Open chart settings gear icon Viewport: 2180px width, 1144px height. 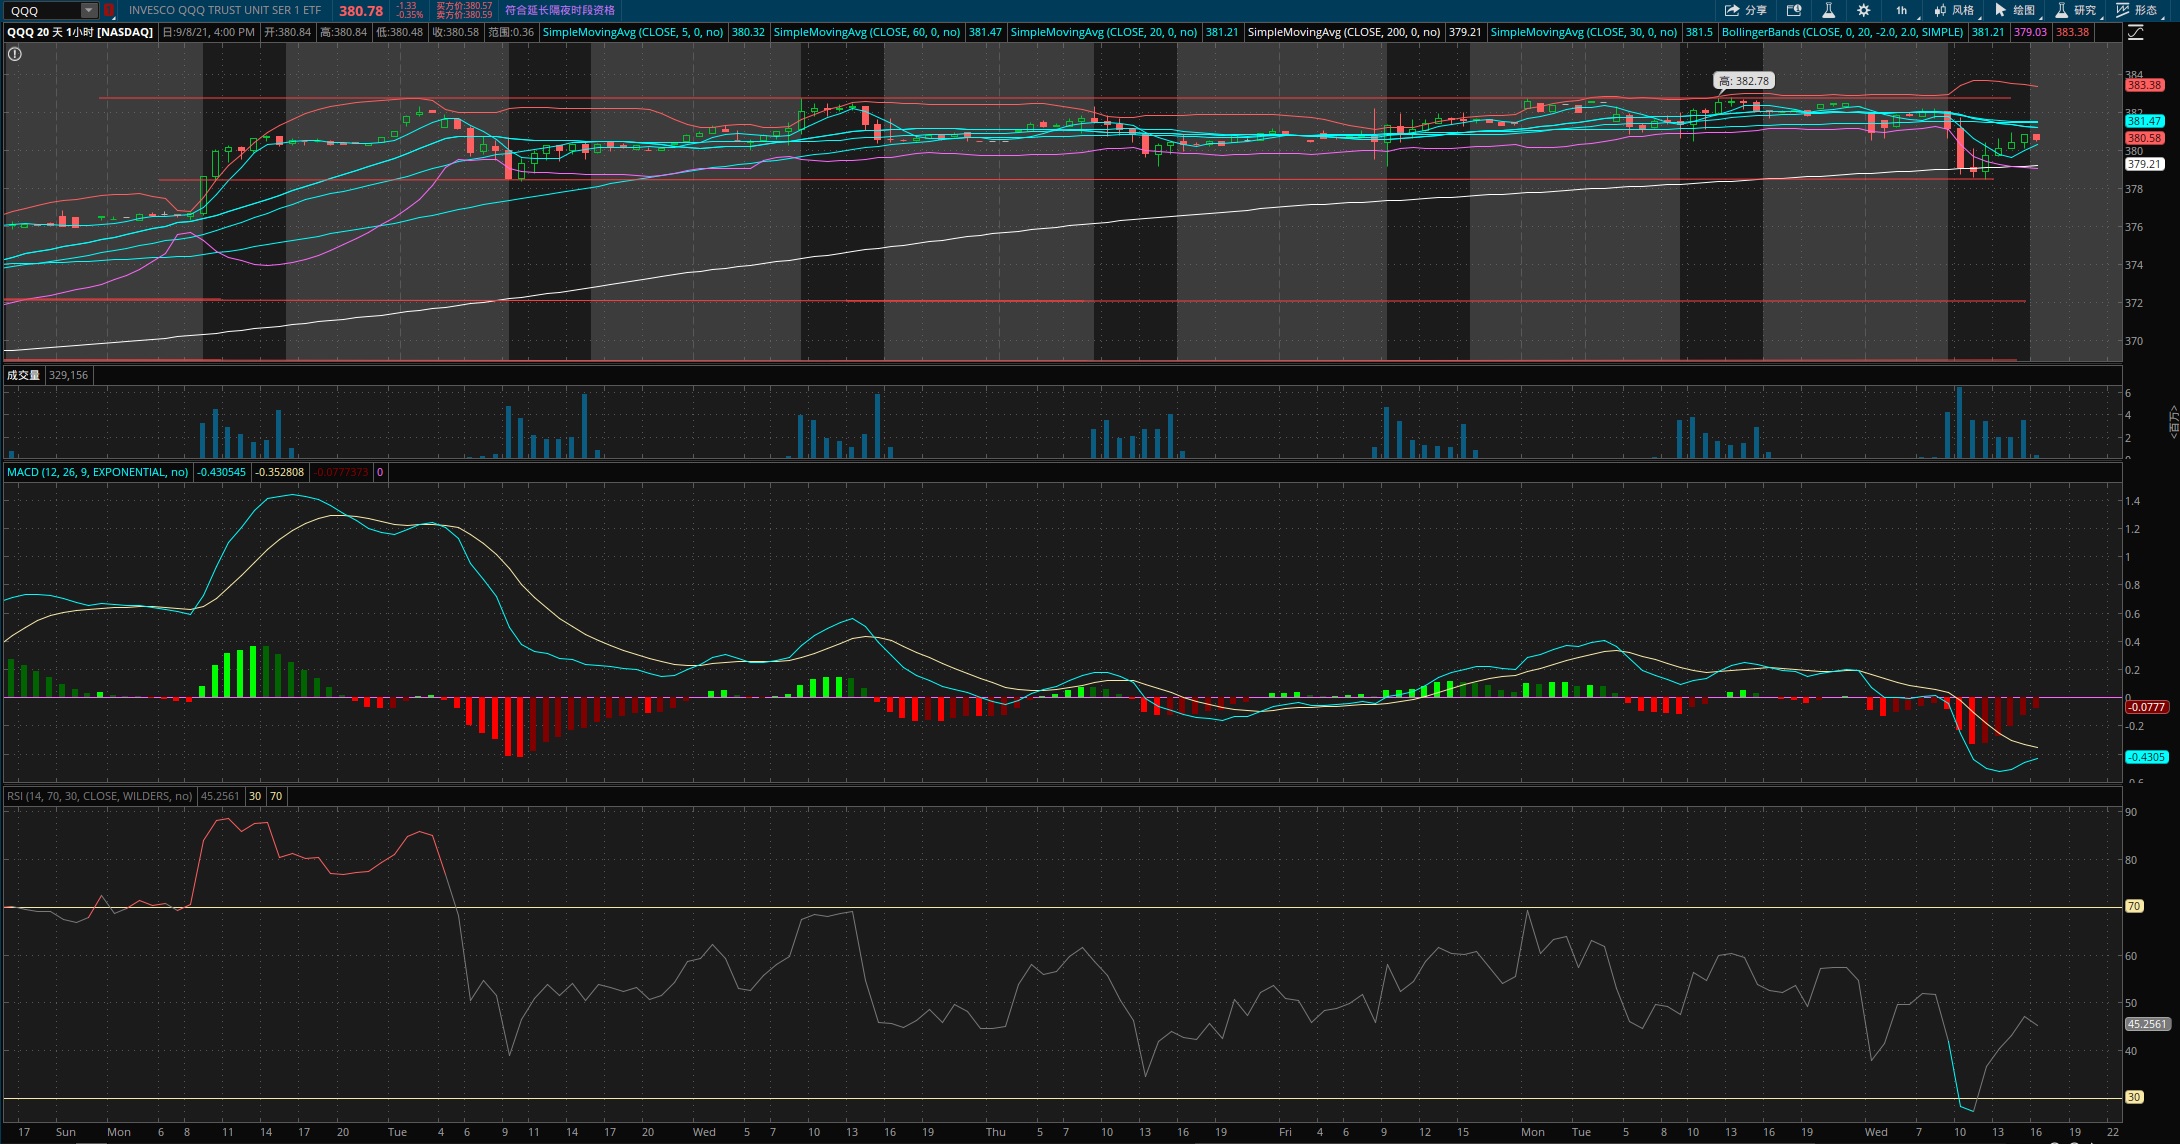[1863, 10]
